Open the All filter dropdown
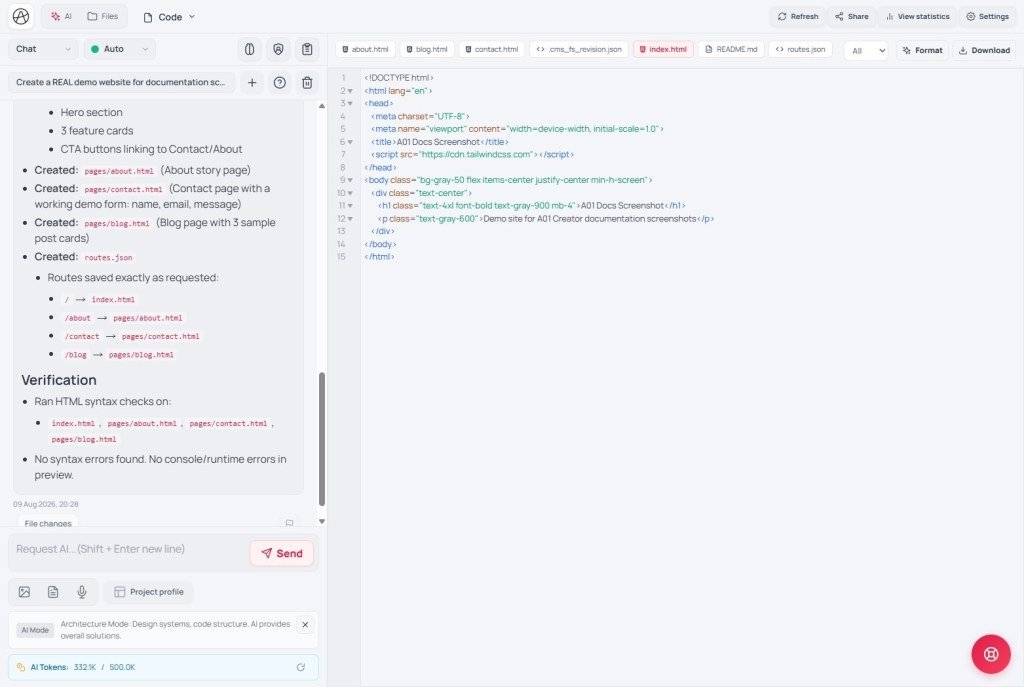 click(866, 50)
